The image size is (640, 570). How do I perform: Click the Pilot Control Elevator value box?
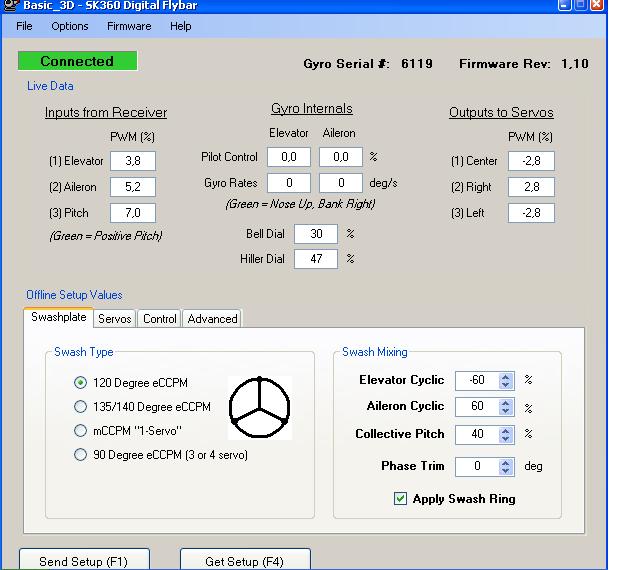(x=289, y=157)
